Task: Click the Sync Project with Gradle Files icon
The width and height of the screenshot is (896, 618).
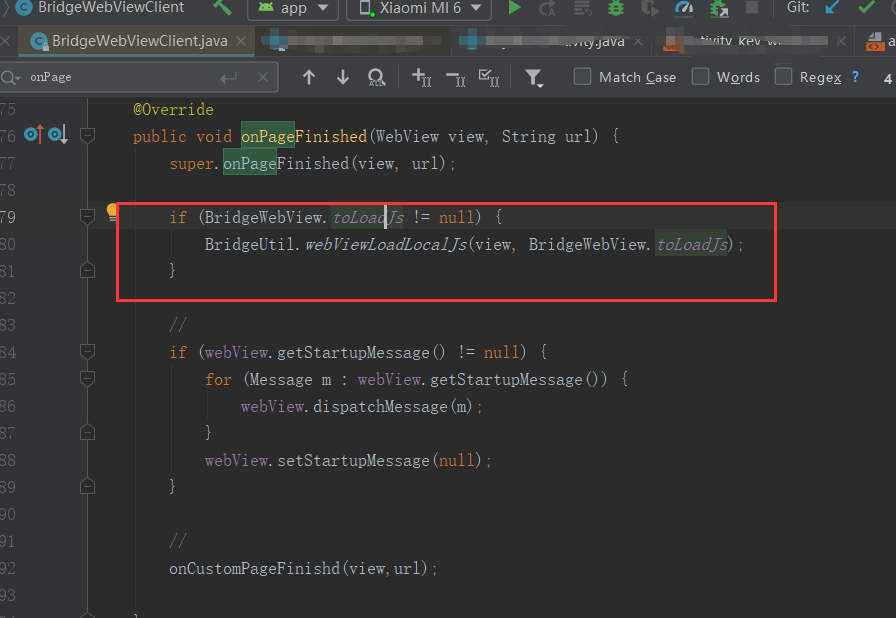Action: pos(718,8)
